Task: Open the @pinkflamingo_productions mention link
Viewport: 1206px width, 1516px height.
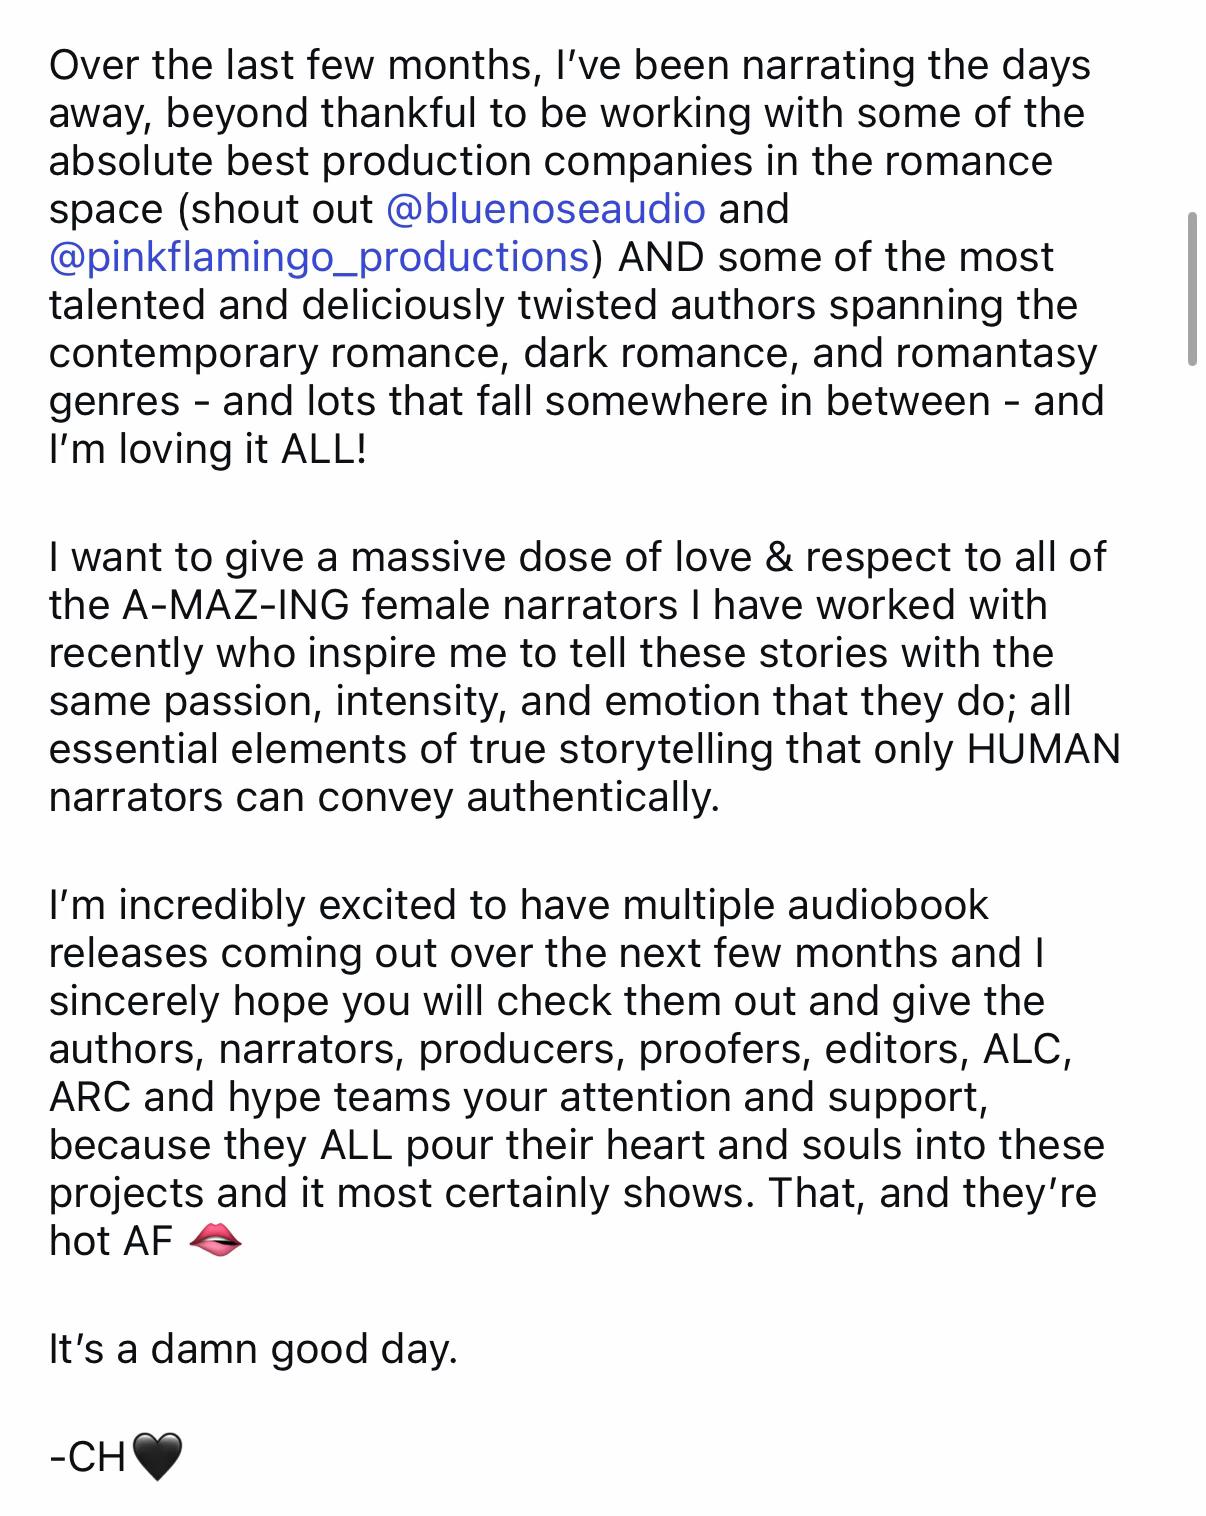Action: [319, 257]
